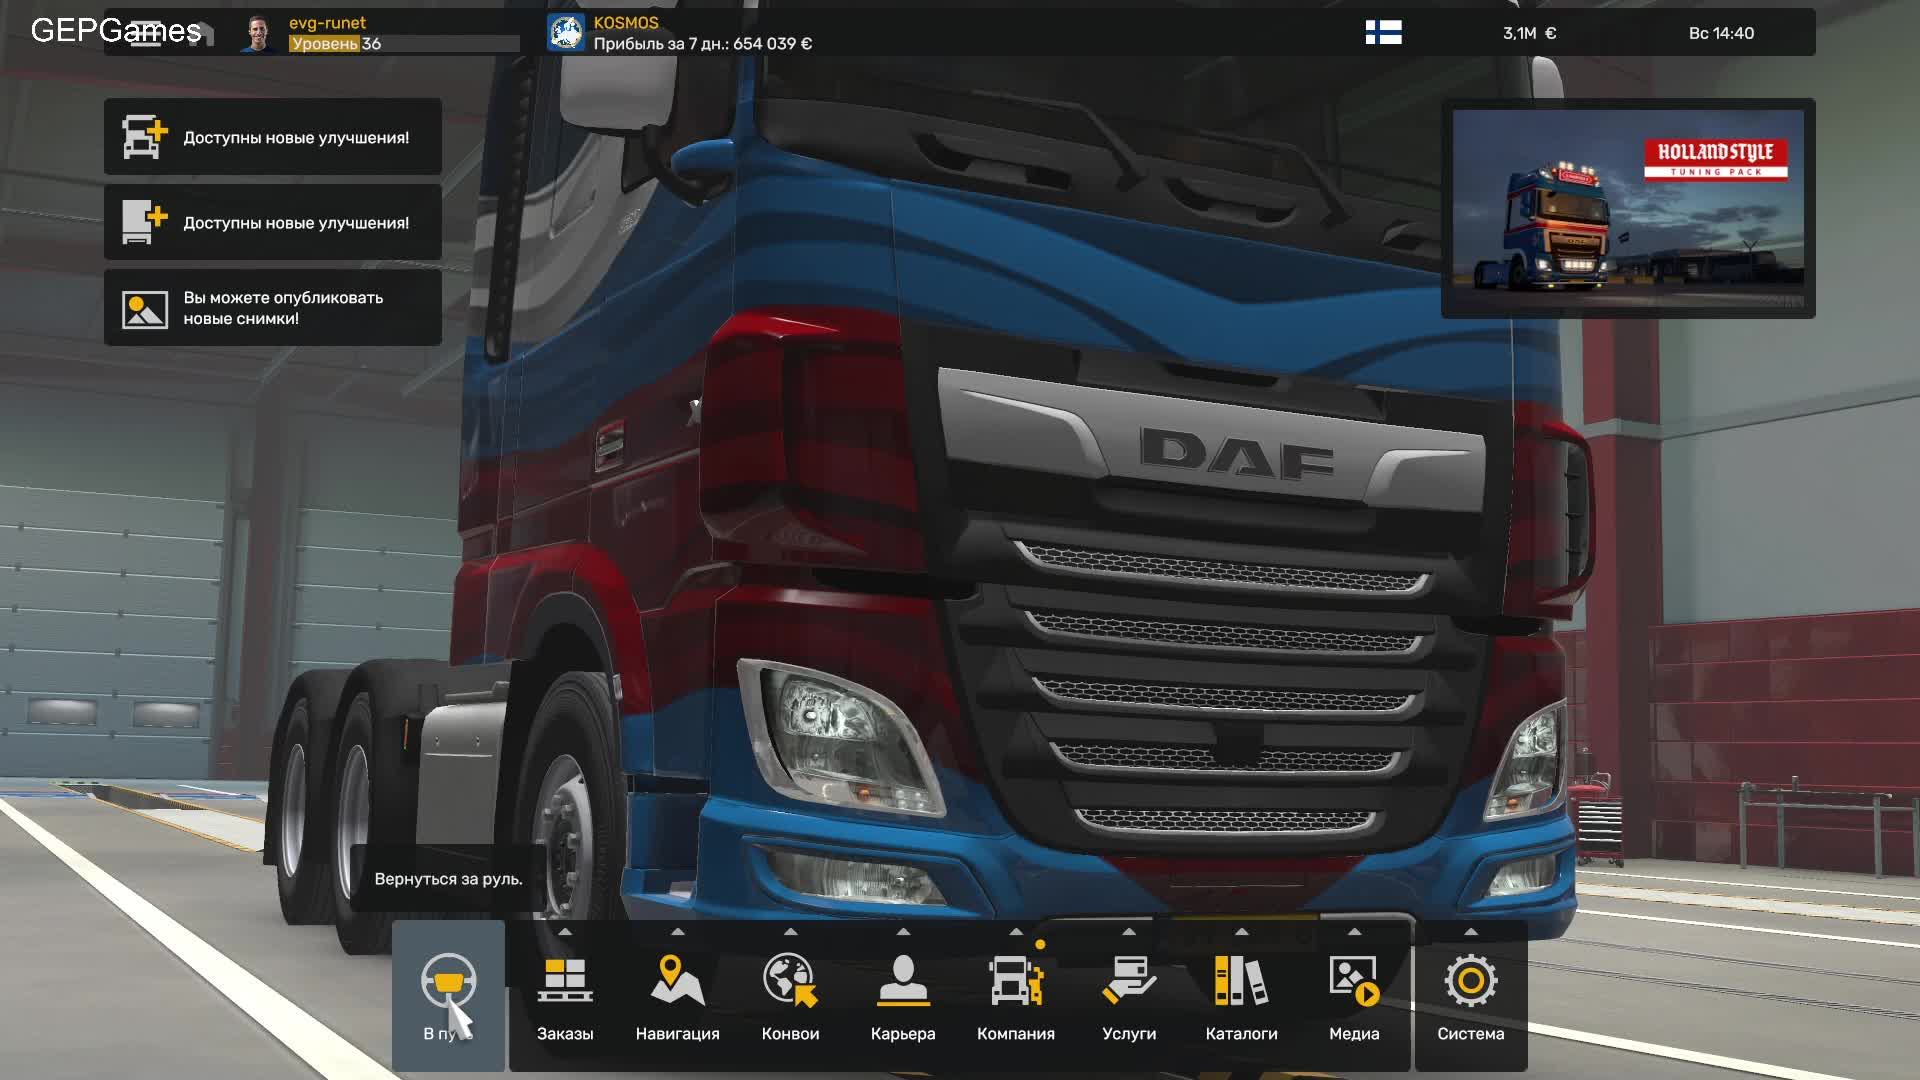Click the 3,1M € balance
The image size is (1920, 1080).
point(1529,33)
